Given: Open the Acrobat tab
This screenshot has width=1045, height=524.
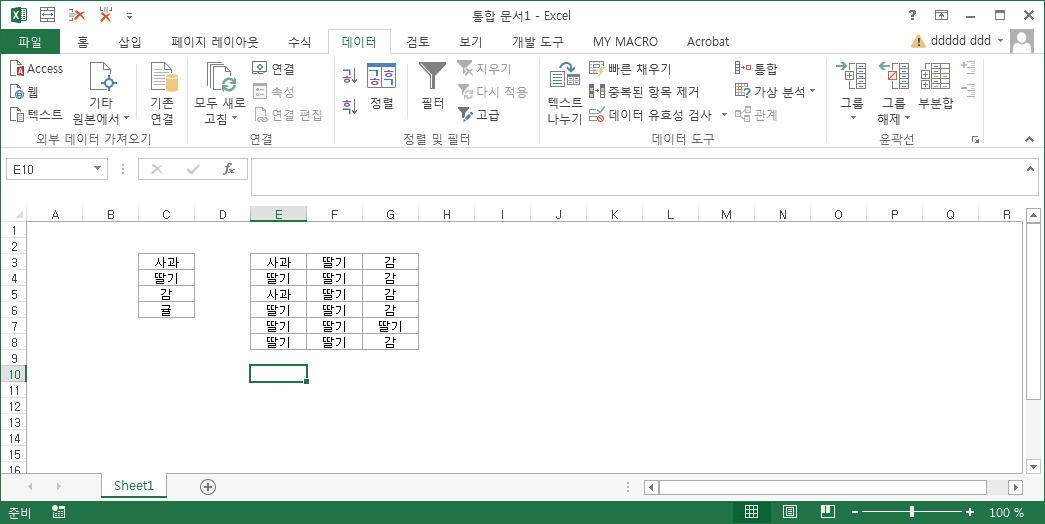Looking at the screenshot, I should (x=708, y=41).
